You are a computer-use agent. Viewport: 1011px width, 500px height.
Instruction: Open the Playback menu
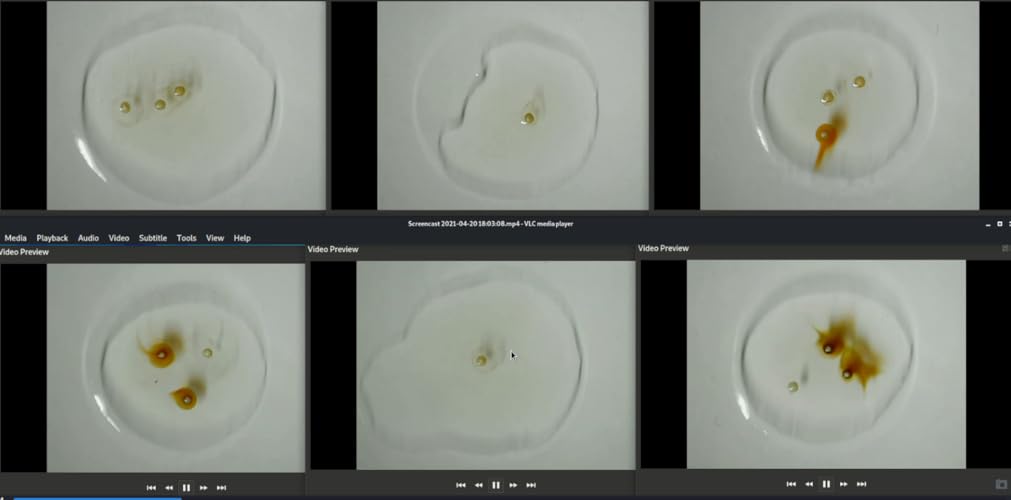click(x=52, y=238)
